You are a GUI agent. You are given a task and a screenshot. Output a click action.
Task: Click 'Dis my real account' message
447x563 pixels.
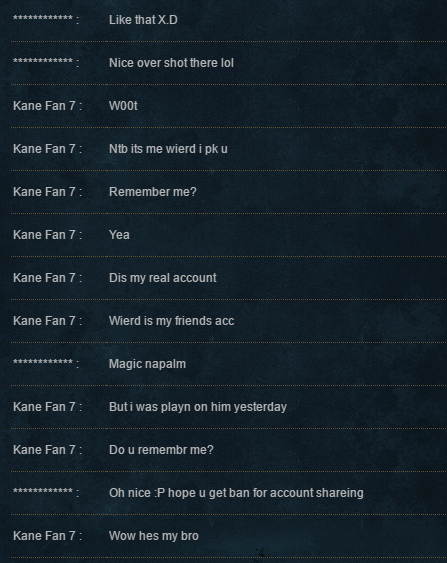coord(163,278)
